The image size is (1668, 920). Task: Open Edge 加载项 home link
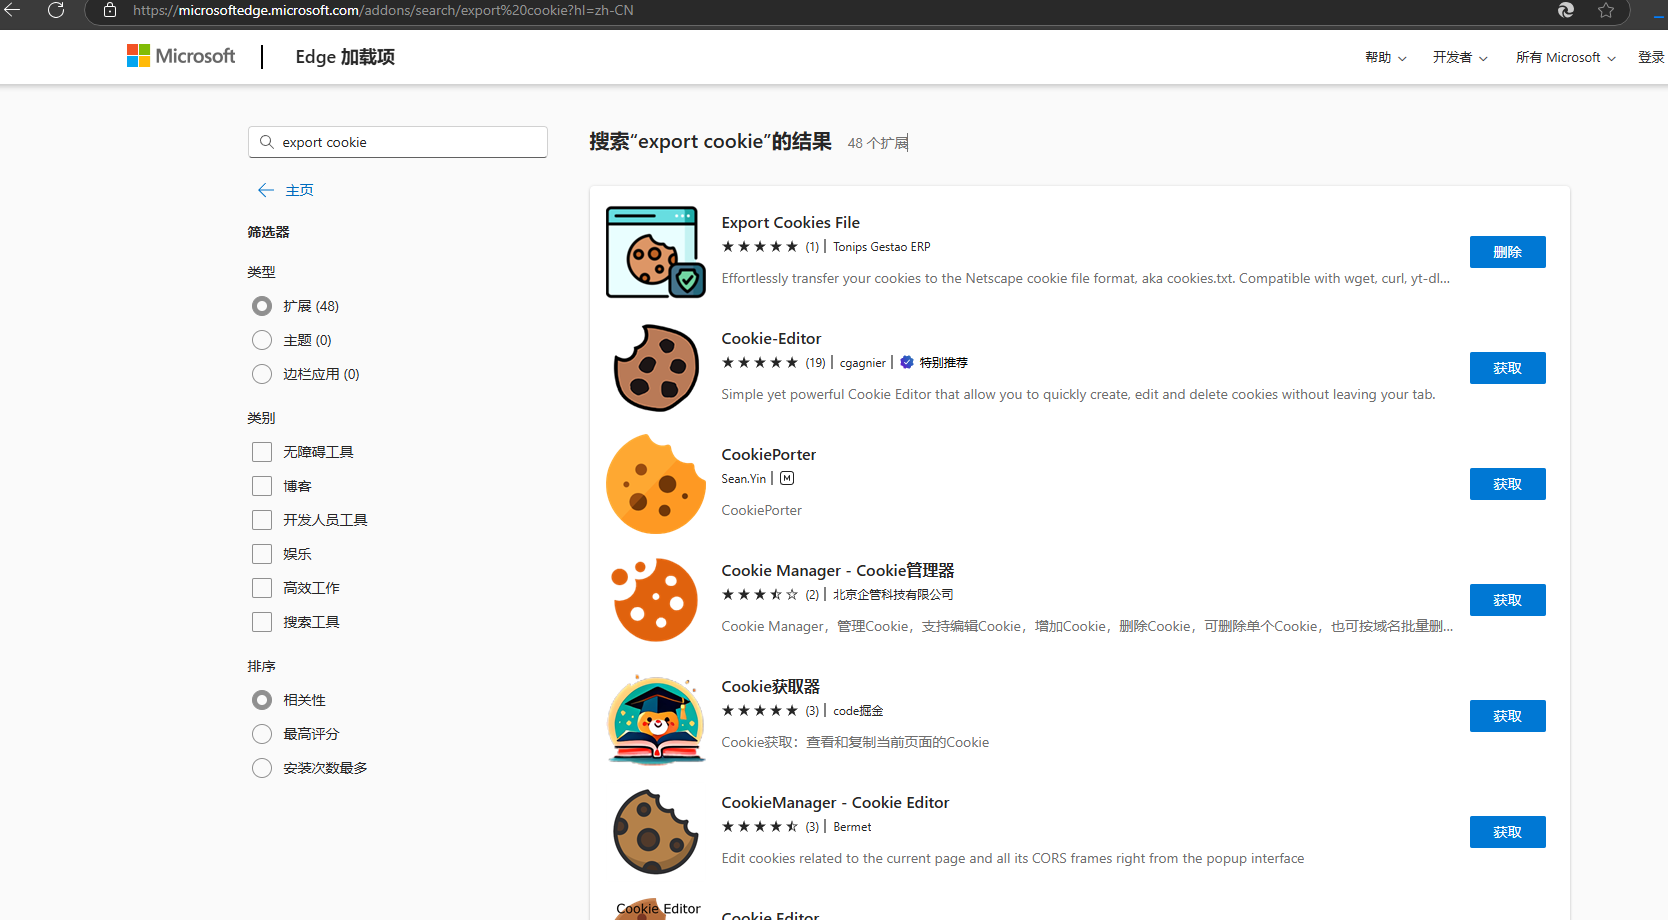pyautogui.click(x=345, y=57)
